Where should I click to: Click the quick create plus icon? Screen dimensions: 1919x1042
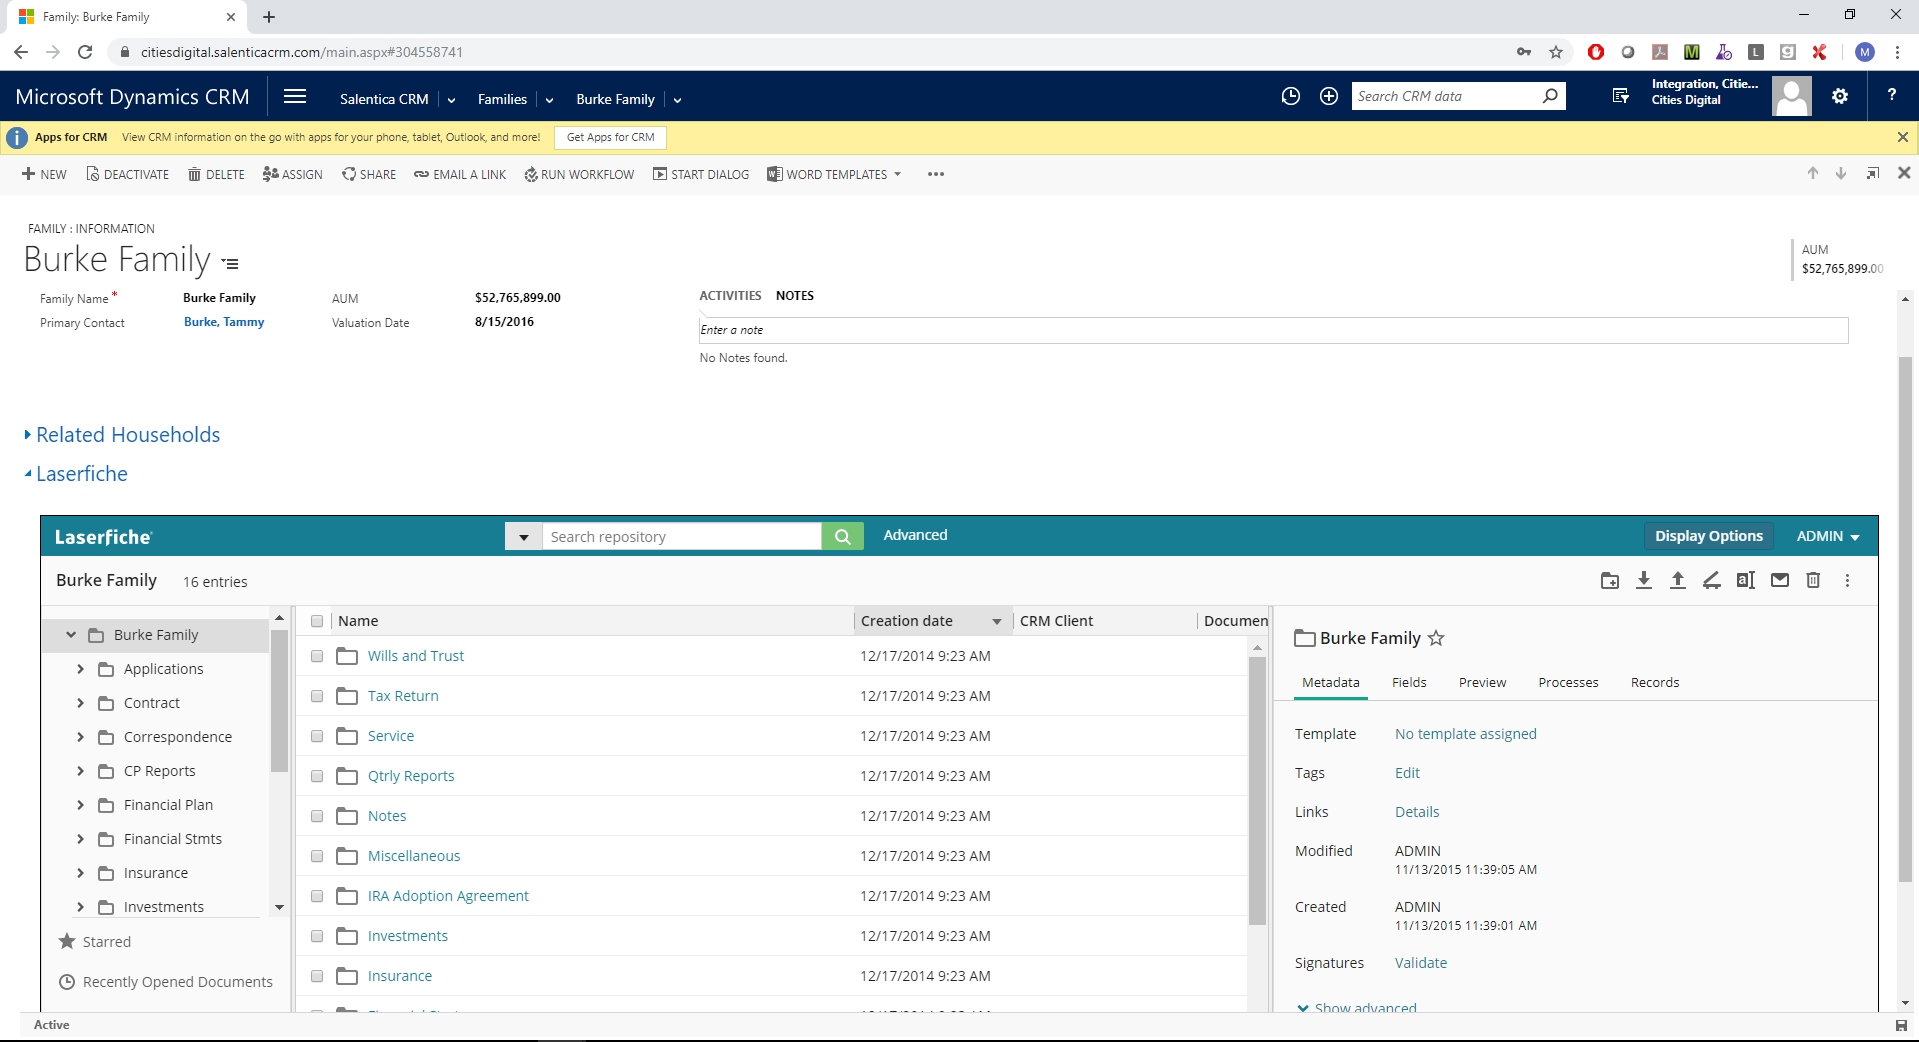click(1329, 96)
